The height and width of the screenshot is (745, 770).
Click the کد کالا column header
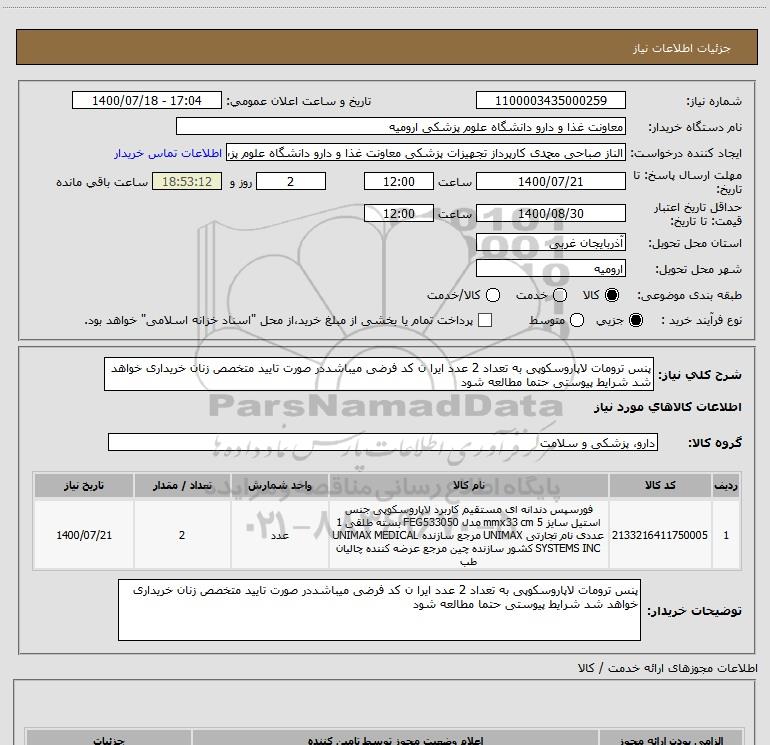660,486
